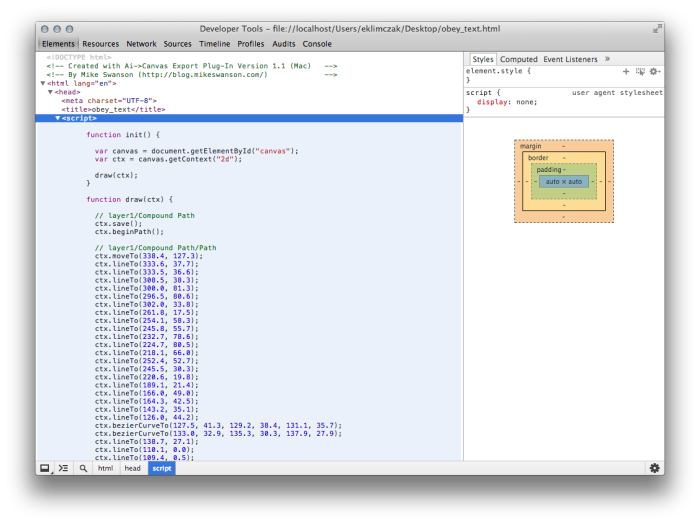Viewport: 700px width, 524px height.
Task: Click the display property name
Action: pos(492,102)
